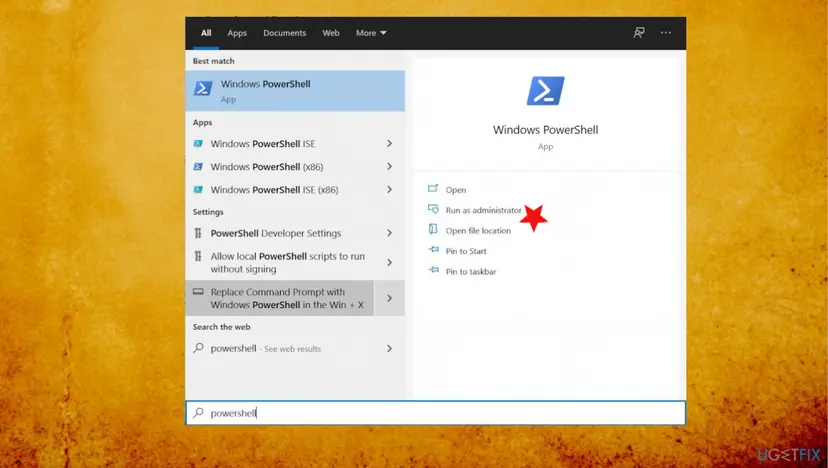Click the Pin to Start pin icon
This screenshot has width=828, height=468.
click(434, 249)
